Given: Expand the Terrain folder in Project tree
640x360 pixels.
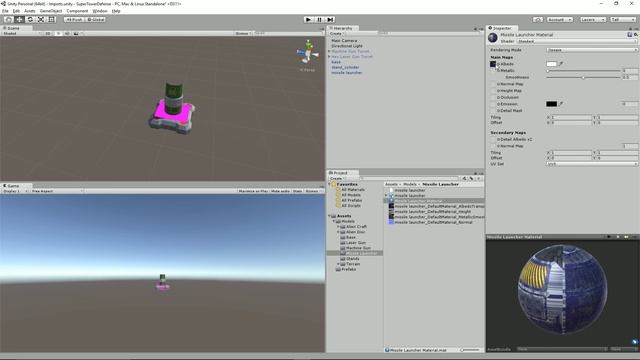Looking at the screenshot, I should tap(338, 264).
